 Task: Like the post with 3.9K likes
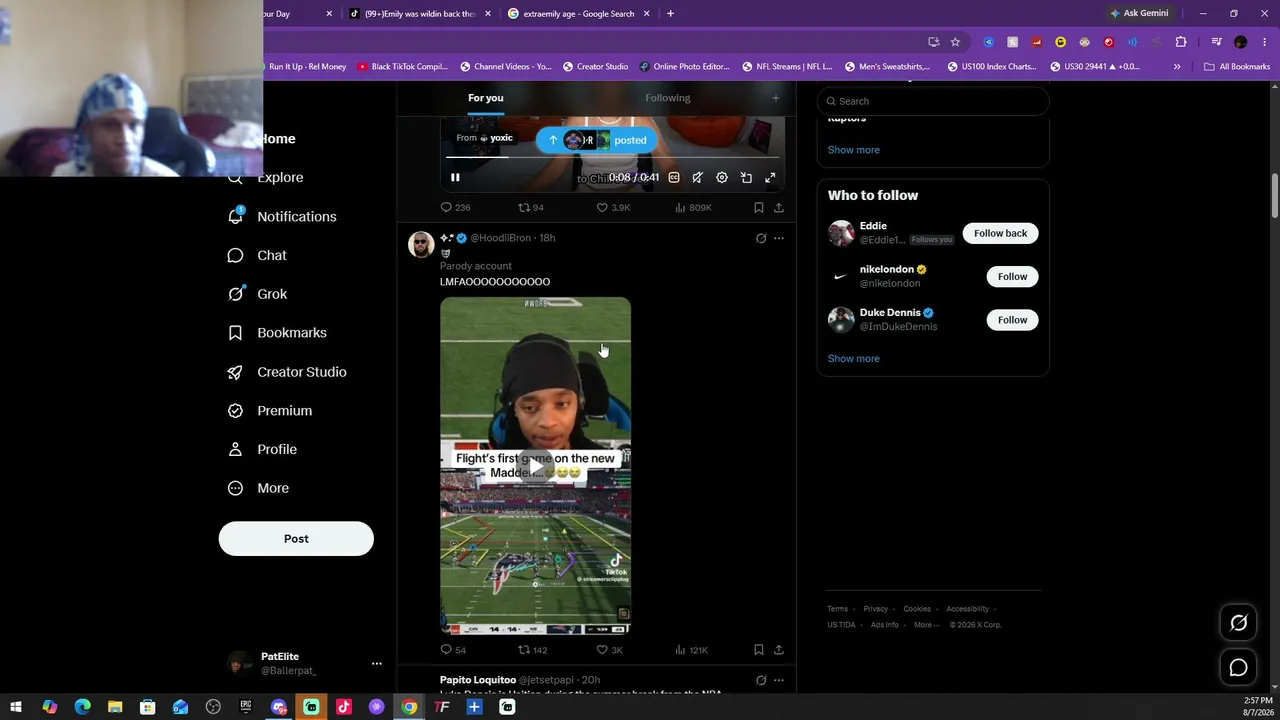(x=613, y=207)
